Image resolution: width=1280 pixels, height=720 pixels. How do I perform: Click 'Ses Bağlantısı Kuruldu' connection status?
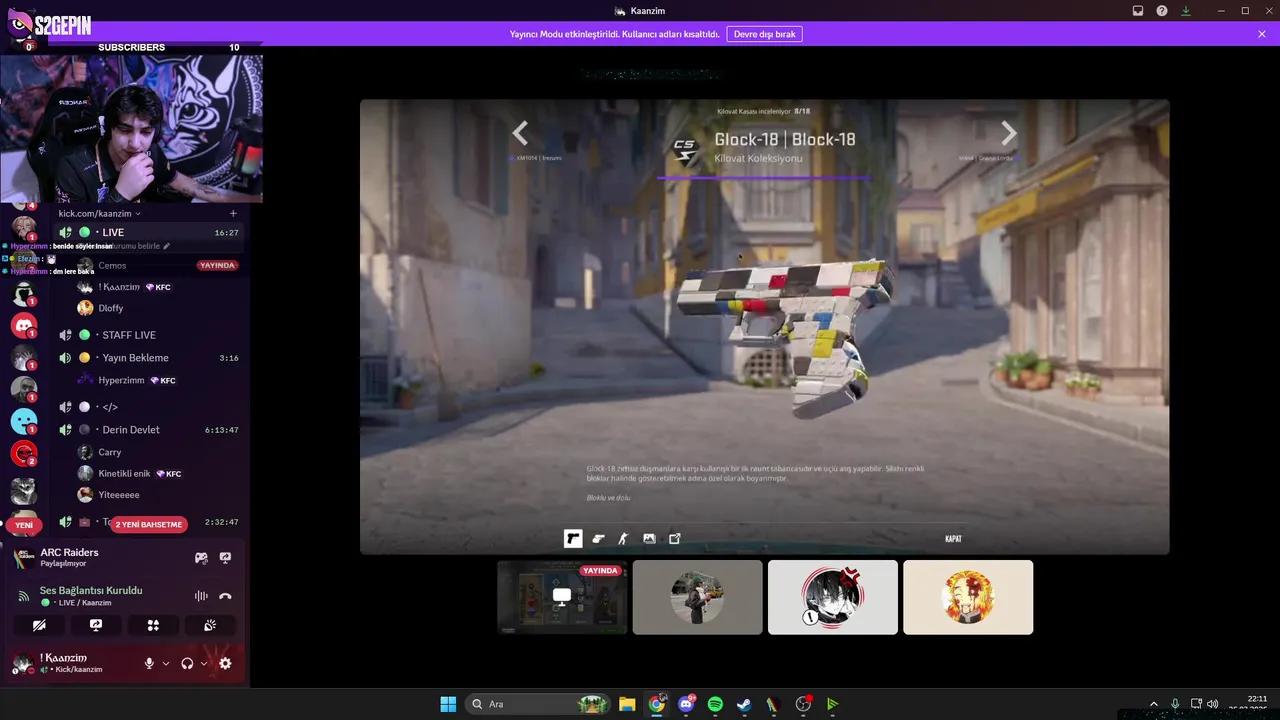91,590
